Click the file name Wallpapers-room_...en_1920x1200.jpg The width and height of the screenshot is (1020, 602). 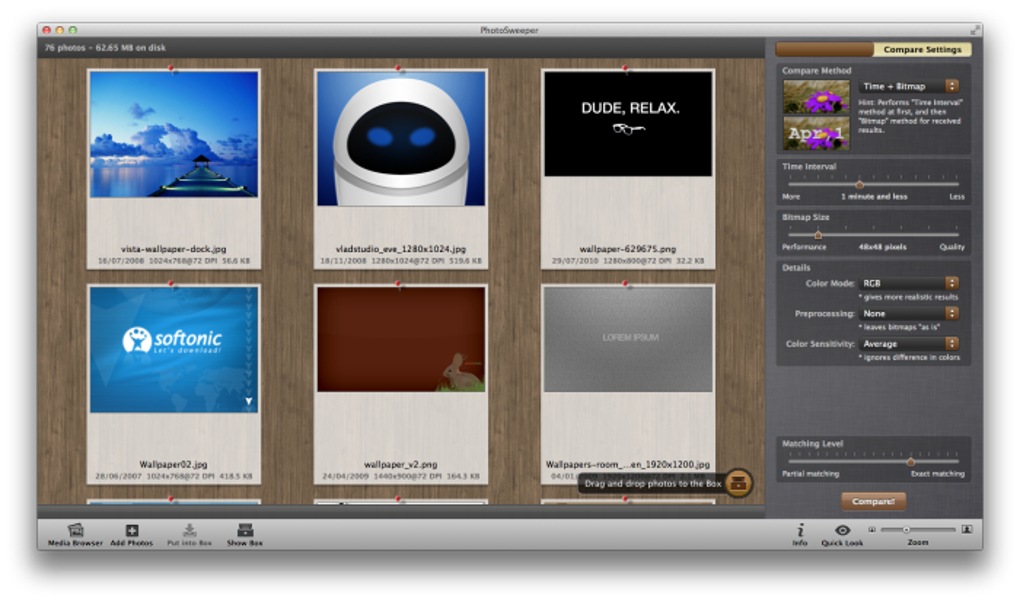coord(628,464)
